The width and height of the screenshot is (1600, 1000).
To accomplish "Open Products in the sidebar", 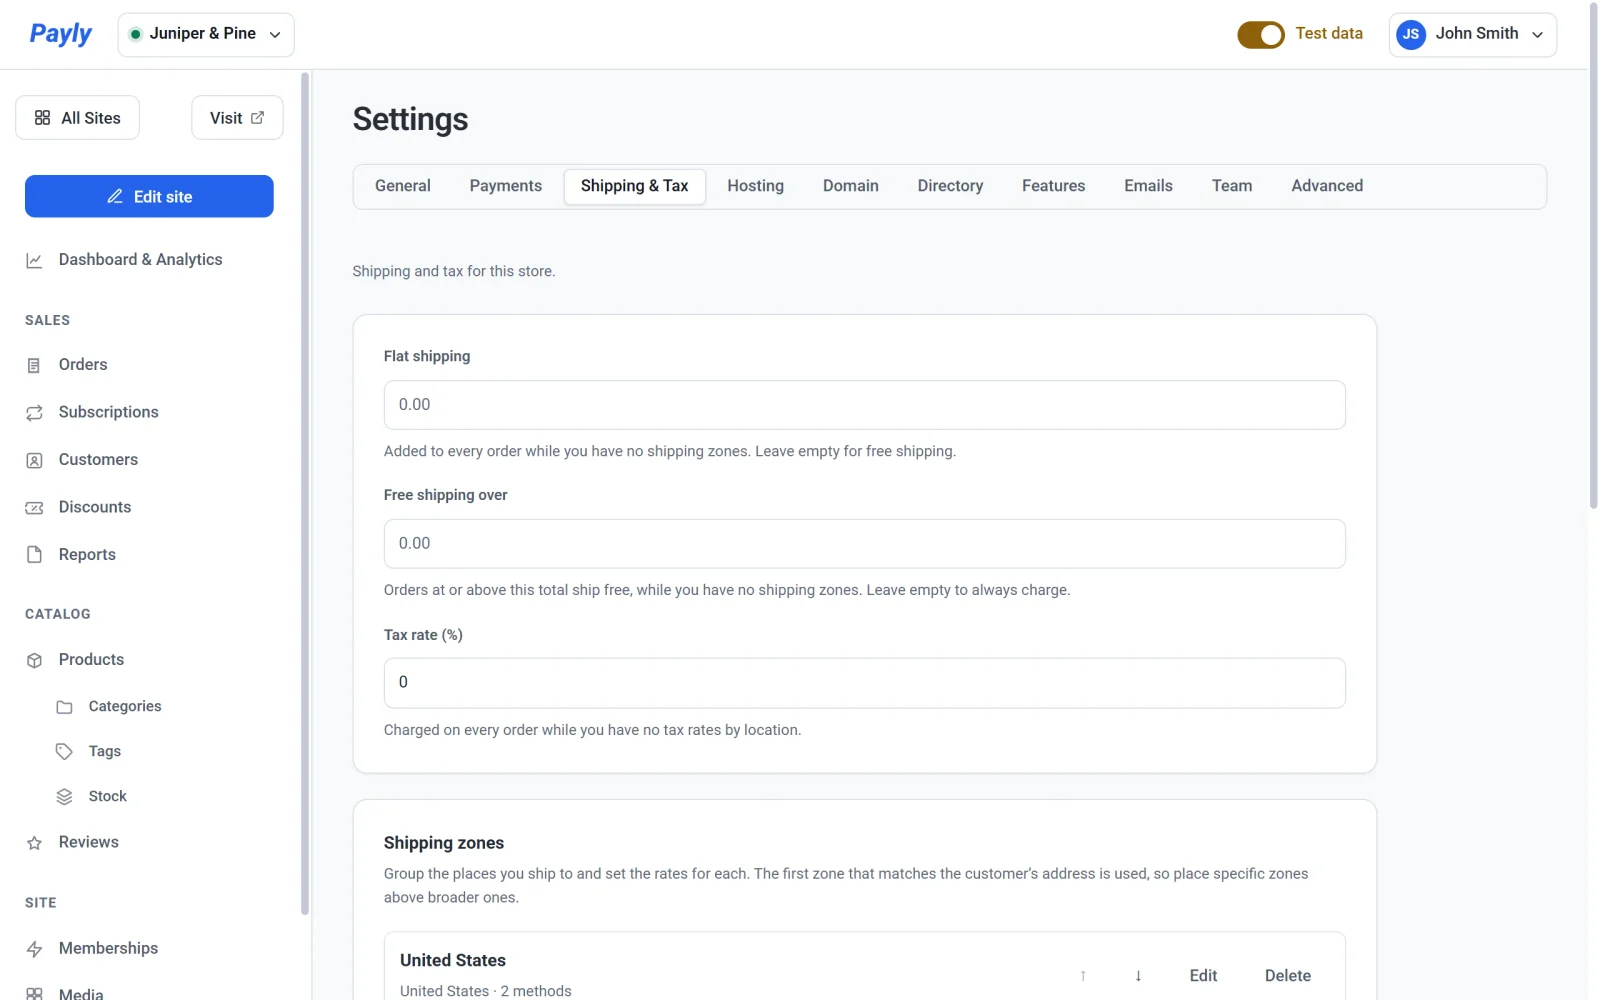I will 91,660.
